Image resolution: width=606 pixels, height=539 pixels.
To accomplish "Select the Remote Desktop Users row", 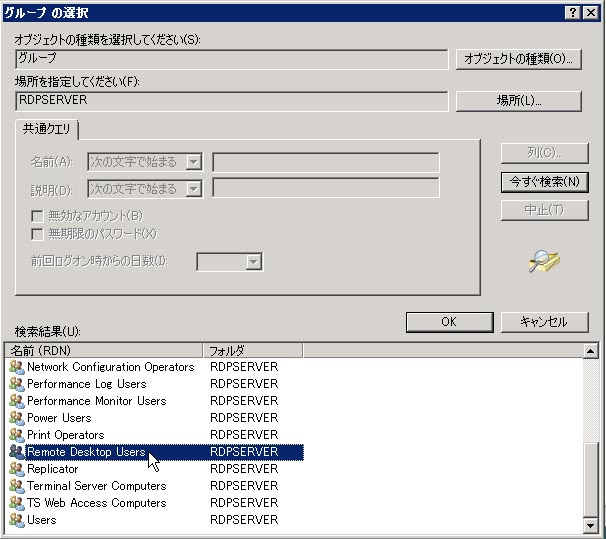I will click(x=155, y=452).
